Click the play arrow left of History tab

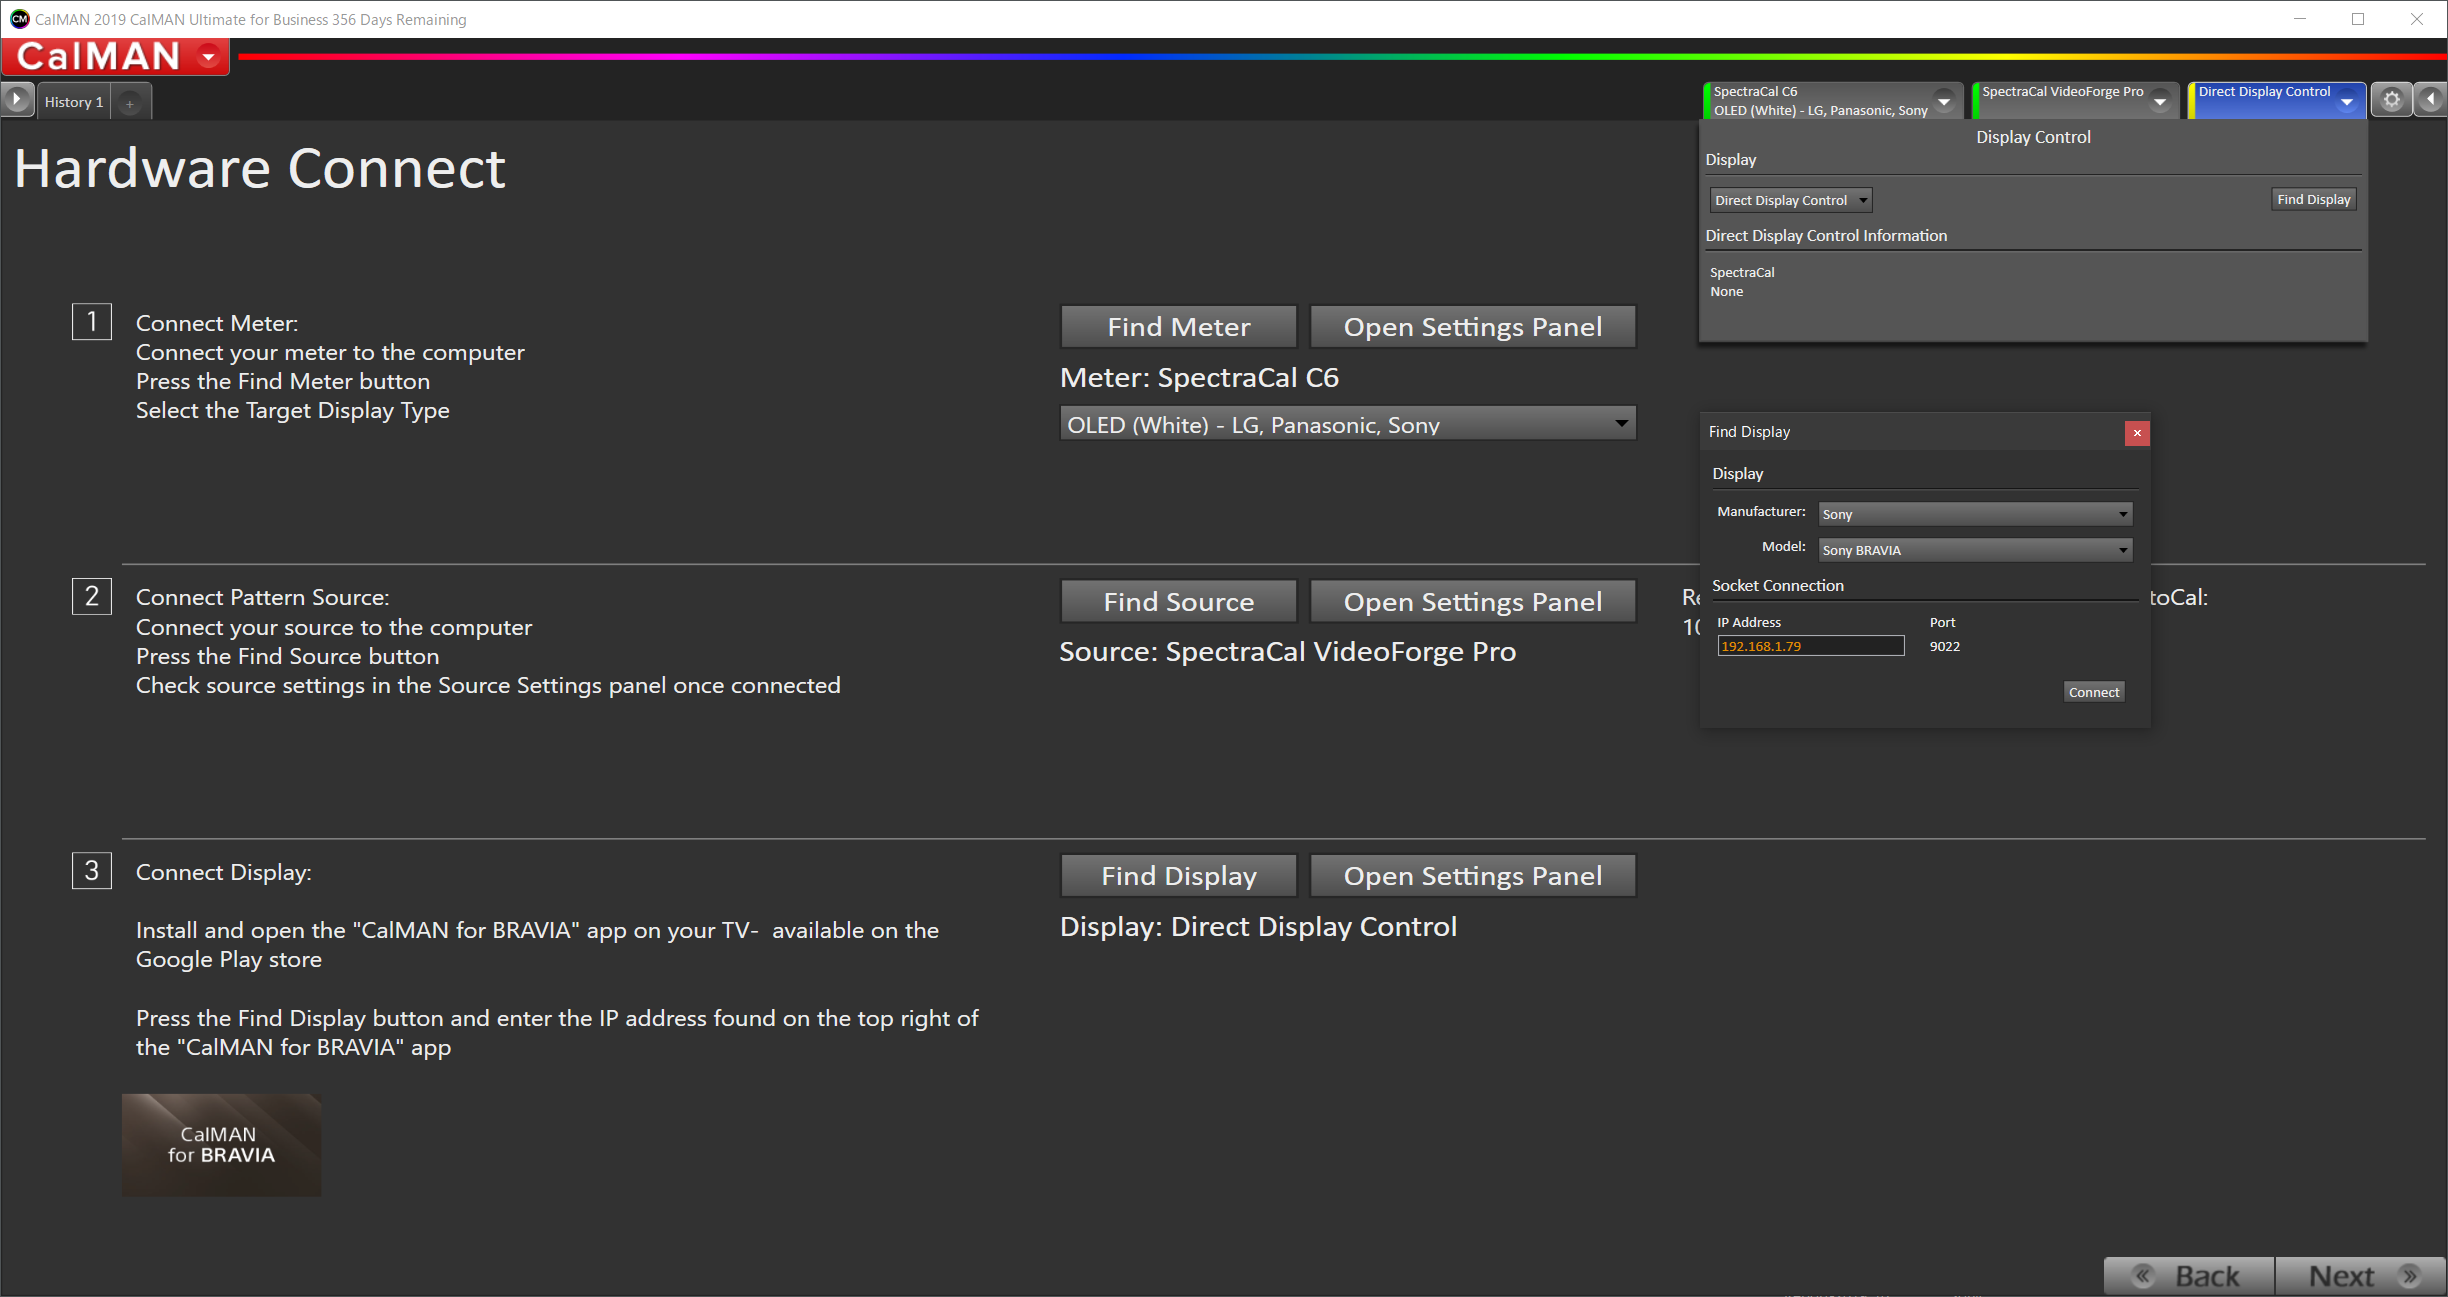click(x=17, y=101)
